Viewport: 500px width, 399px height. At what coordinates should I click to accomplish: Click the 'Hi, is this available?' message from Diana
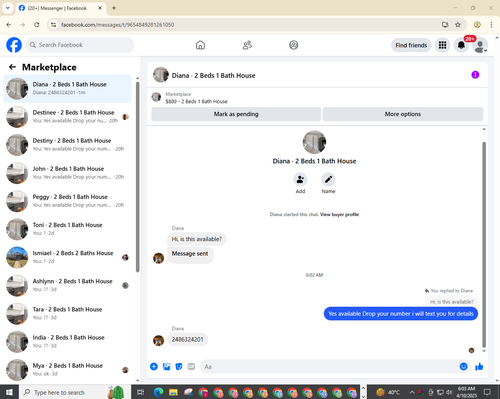coord(197,239)
